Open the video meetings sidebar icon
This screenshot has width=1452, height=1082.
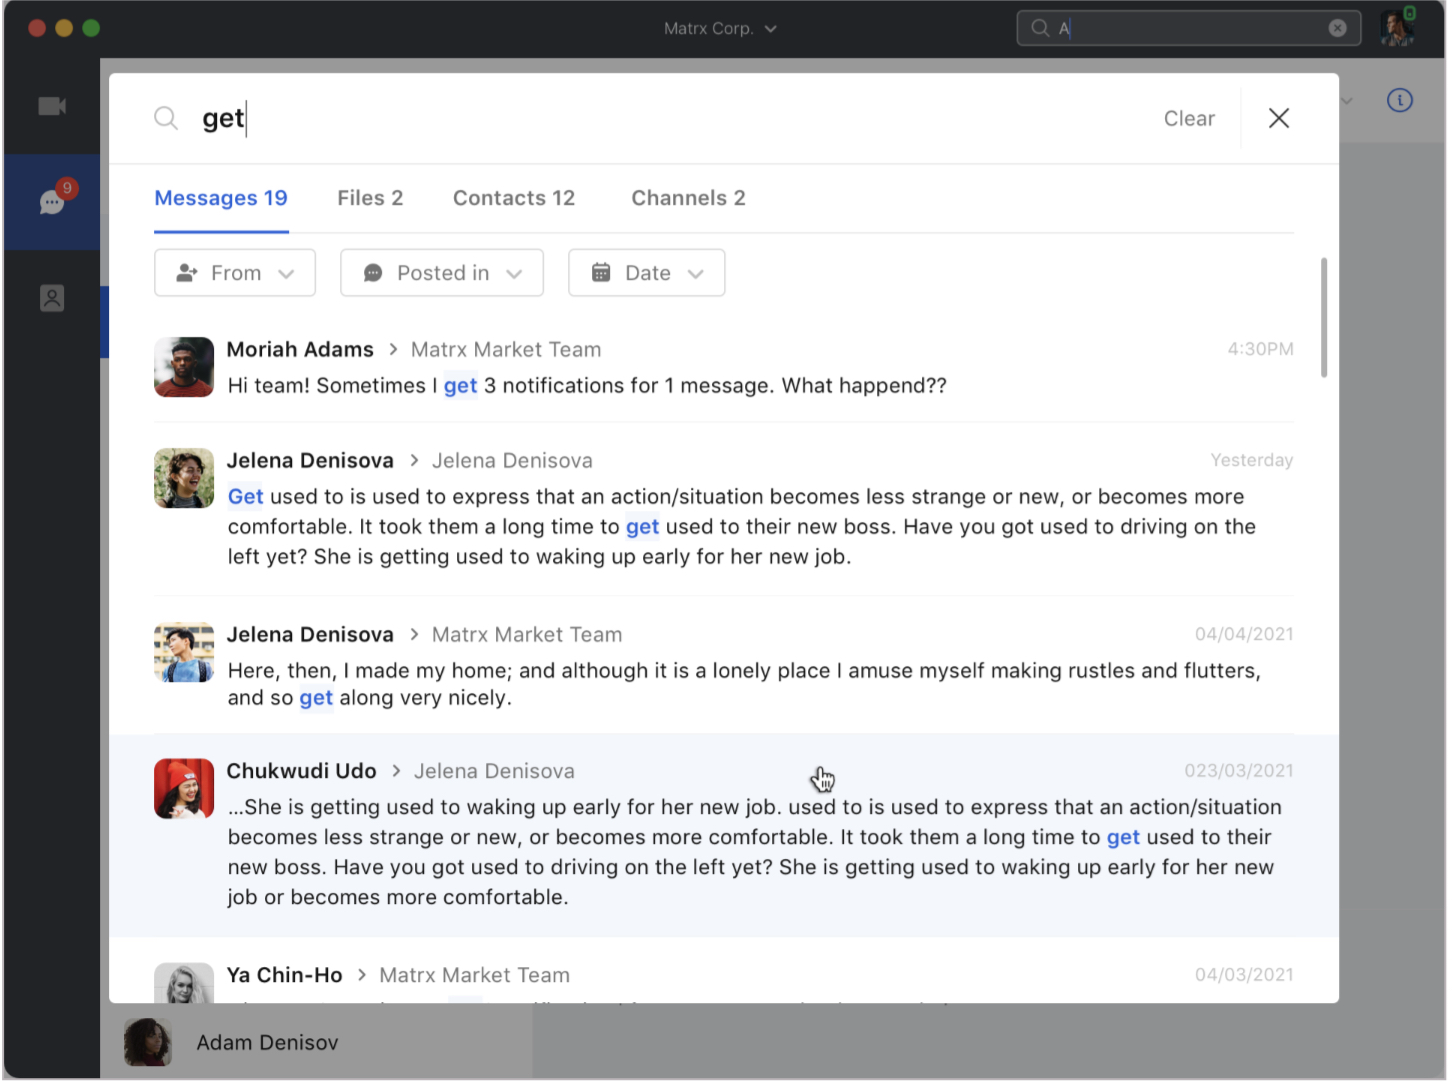[52, 106]
